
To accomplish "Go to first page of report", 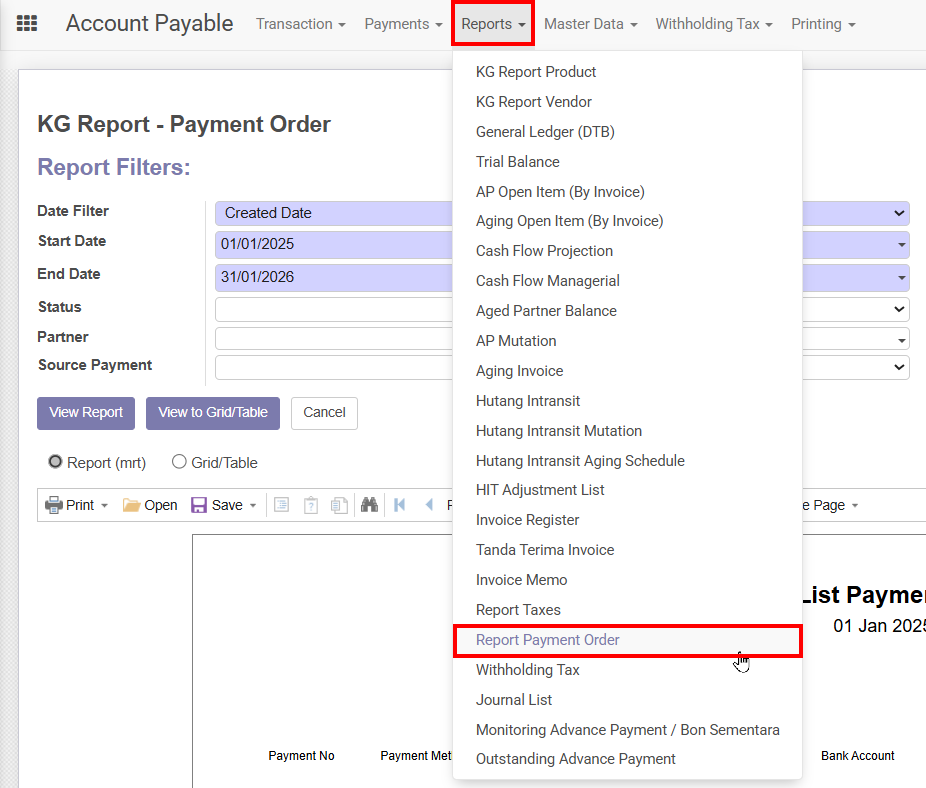I will click(400, 505).
